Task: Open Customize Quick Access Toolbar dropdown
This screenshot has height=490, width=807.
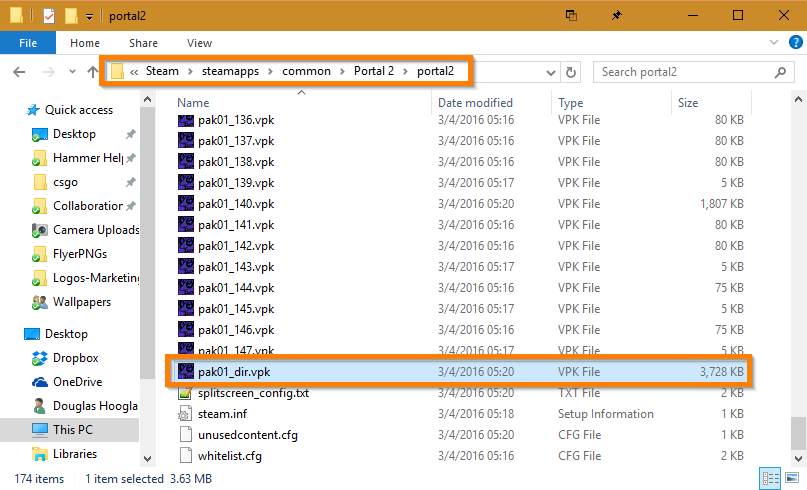Action: (89, 17)
